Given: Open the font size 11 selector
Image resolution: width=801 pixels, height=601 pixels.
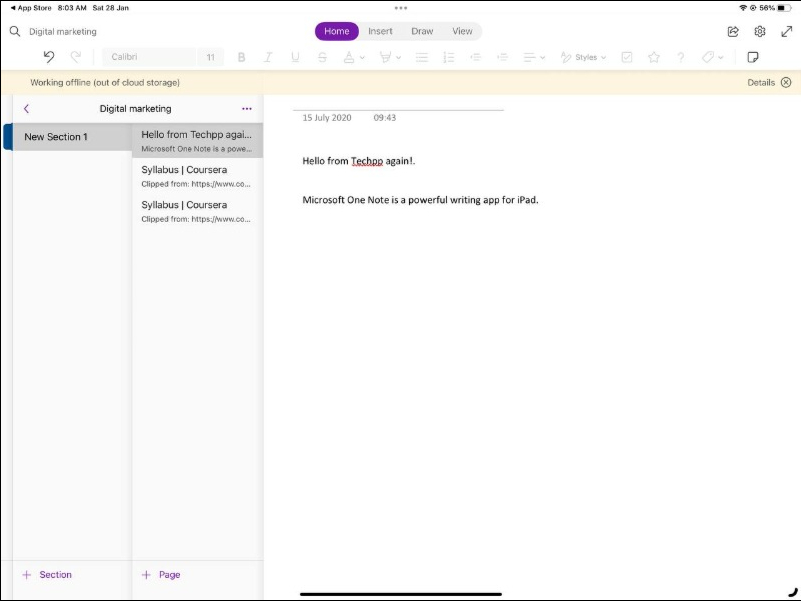Looking at the screenshot, I should coord(211,57).
